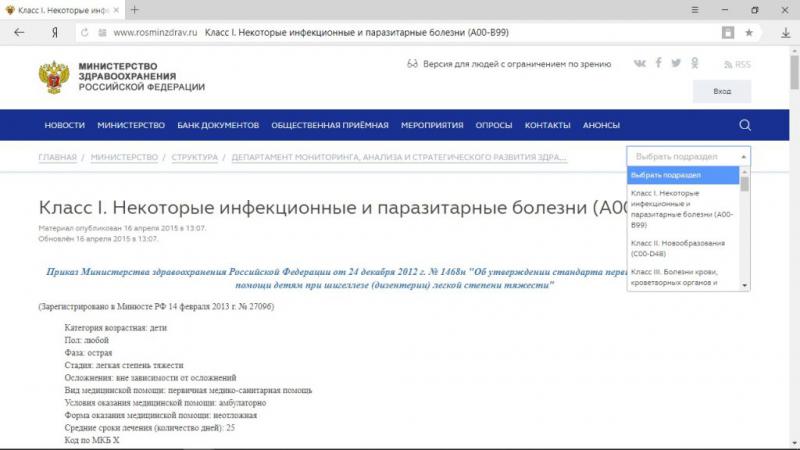Go back with the browser arrow
800x450 pixels.
18,32
